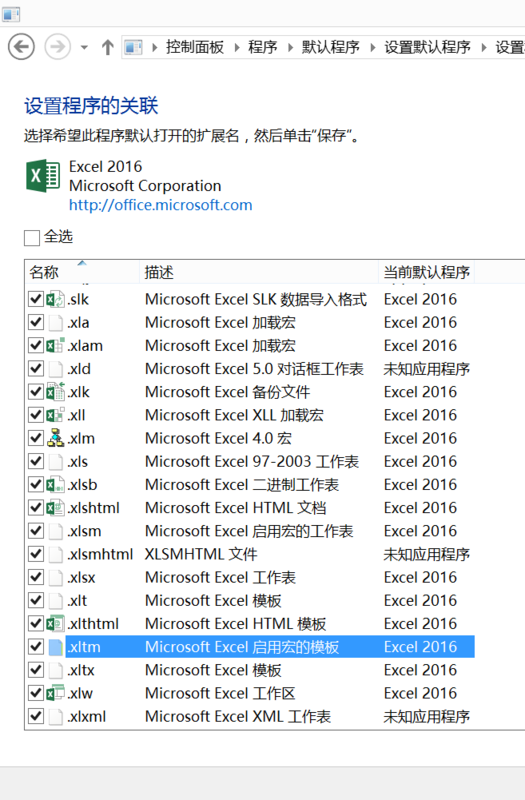Navigate to 设置默认程序 breadcrumb
Image resolution: width=525 pixels, height=800 pixels.
[427, 47]
